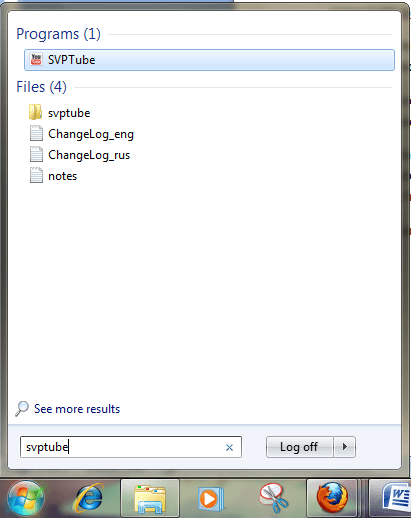
Task: Click the Log off button
Action: pos(300,447)
